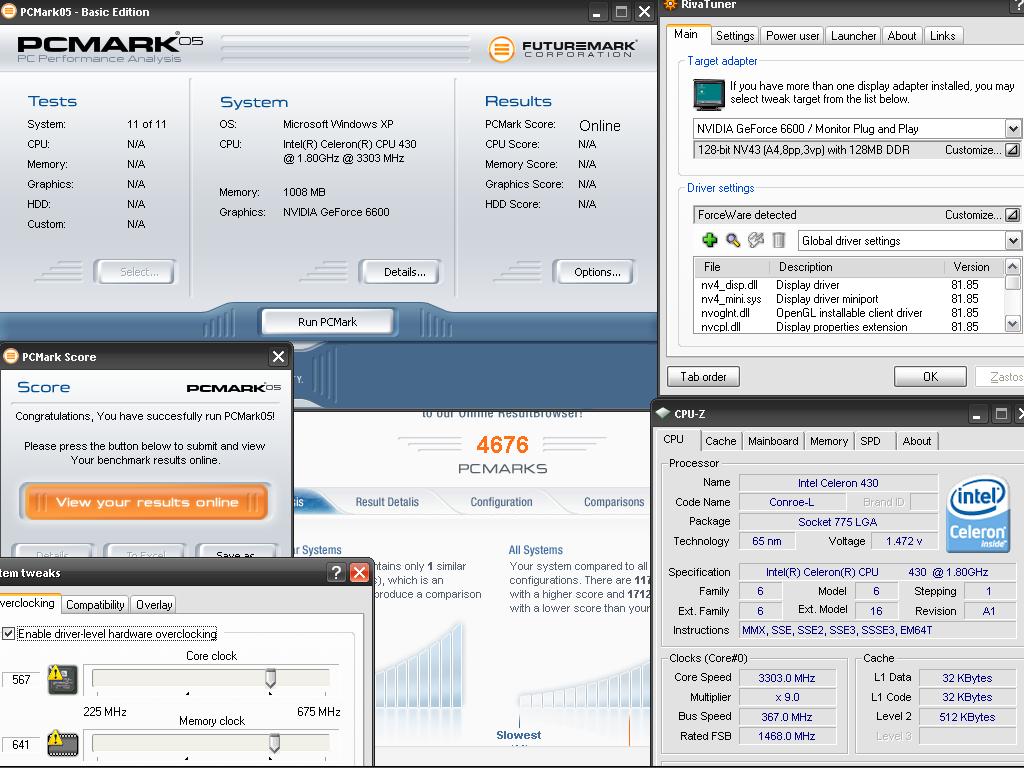Screen dimensions: 1024x768
Task: Click the driver file list scrollbar up arrow
Action: 1012,266
